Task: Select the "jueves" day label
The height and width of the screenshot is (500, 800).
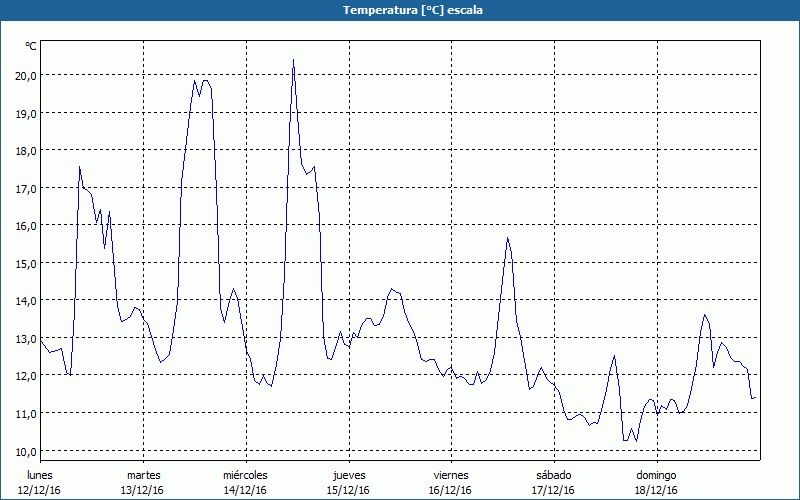Action: 348,474
